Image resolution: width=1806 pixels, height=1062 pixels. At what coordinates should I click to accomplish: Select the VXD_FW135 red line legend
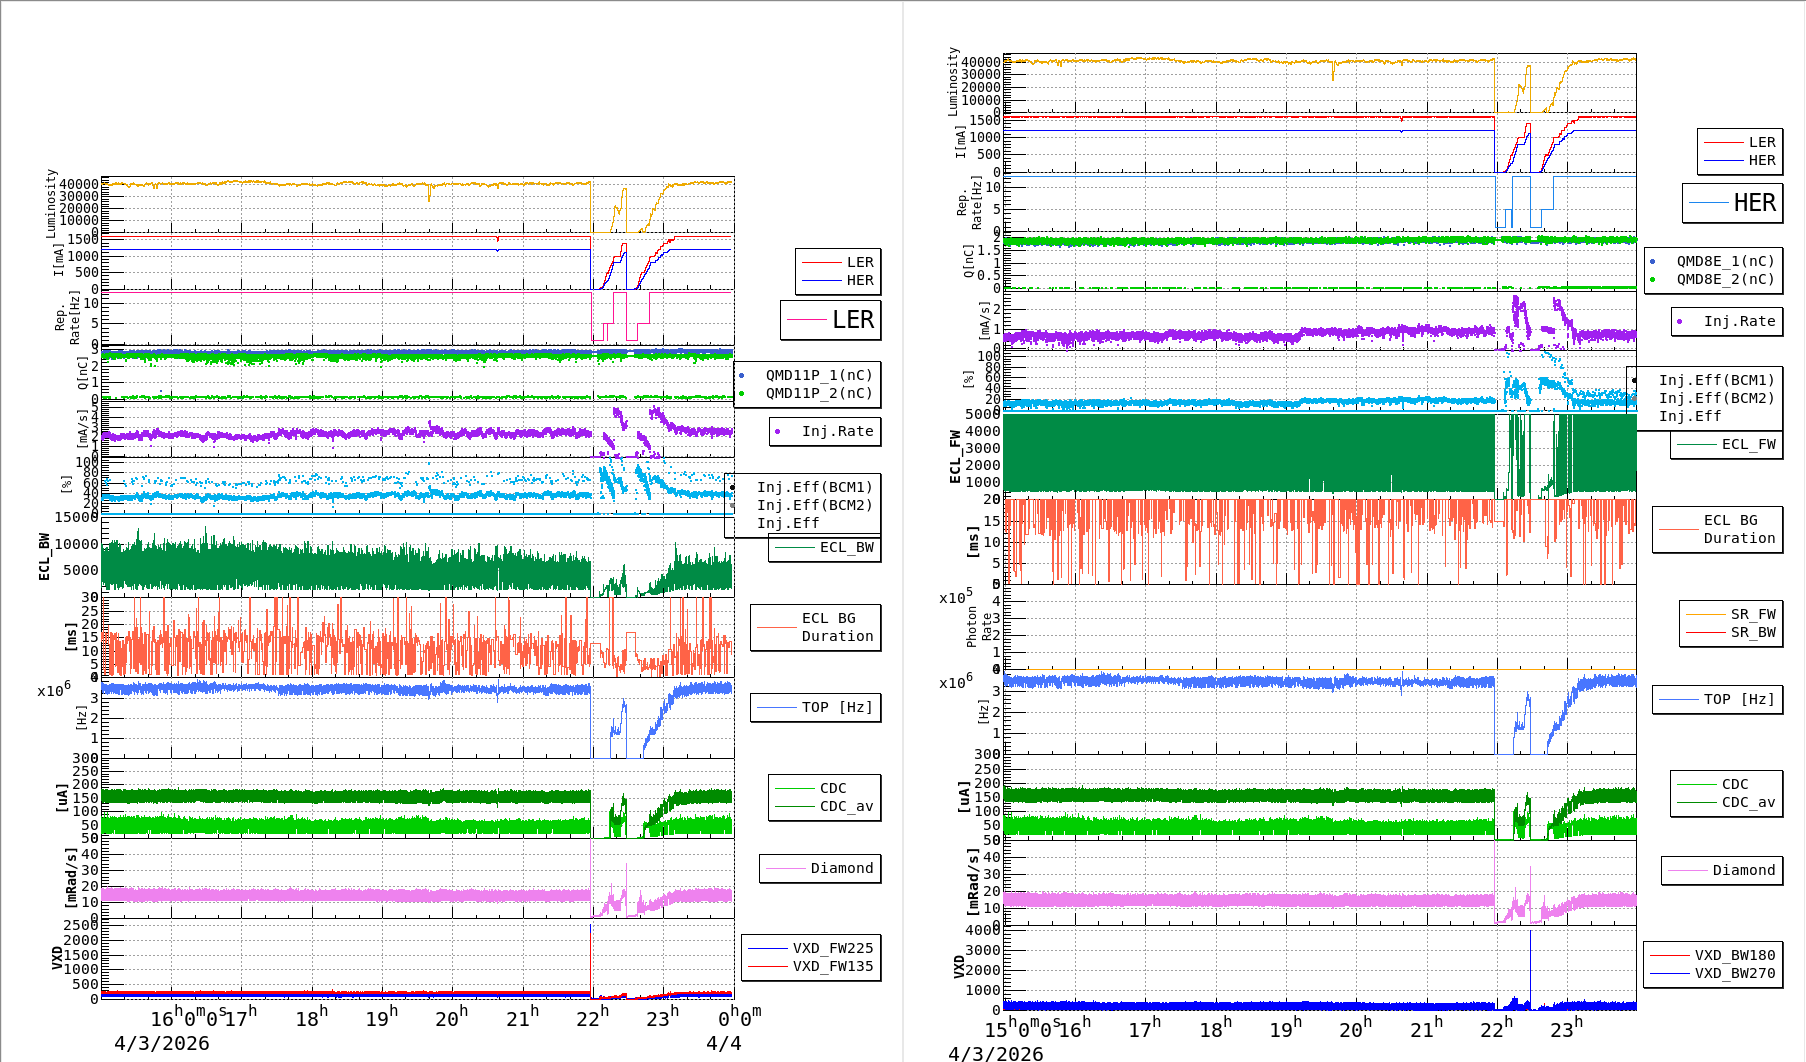[x=811, y=966]
